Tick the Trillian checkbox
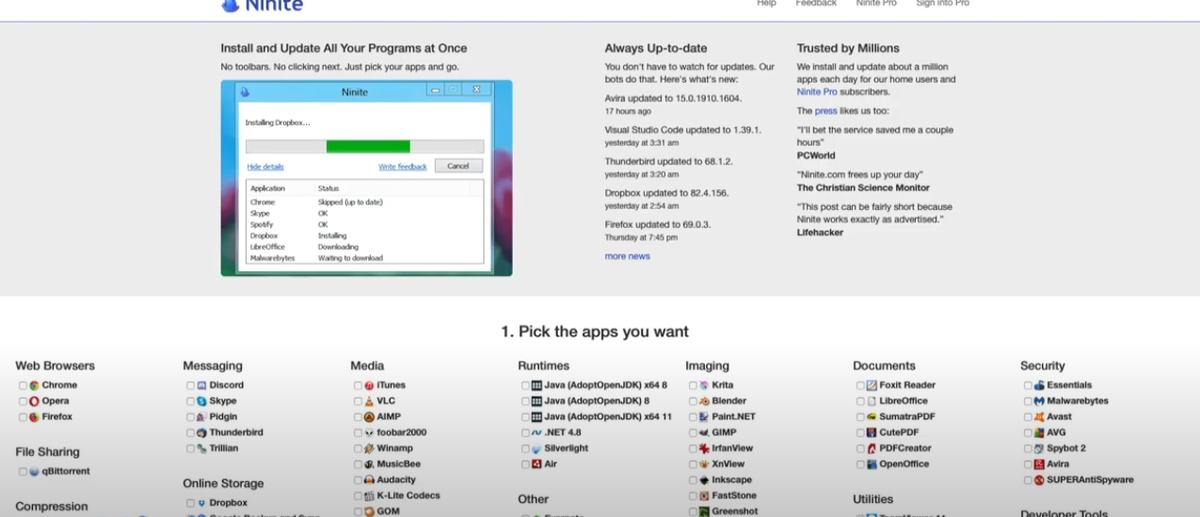Screen dimensions: 1200x517 pyautogui.click(x=190, y=449)
